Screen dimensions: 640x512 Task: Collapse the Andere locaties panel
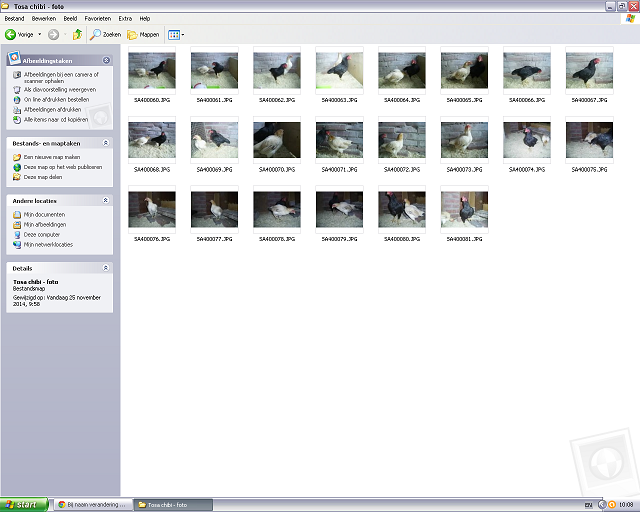(106, 200)
